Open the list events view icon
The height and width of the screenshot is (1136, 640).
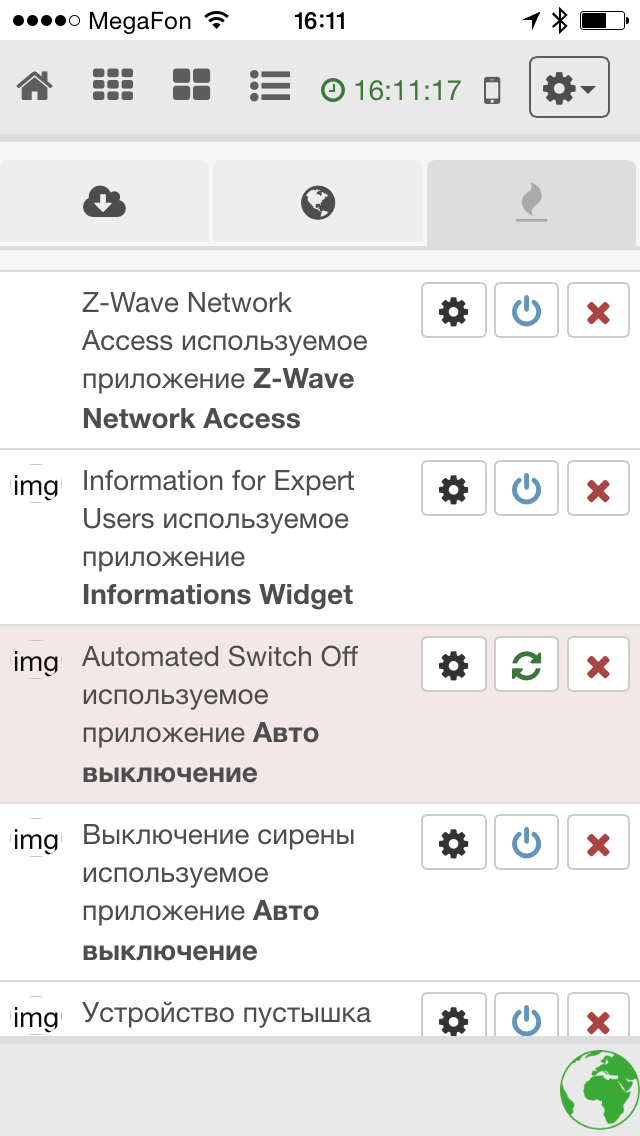pos(270,87)
